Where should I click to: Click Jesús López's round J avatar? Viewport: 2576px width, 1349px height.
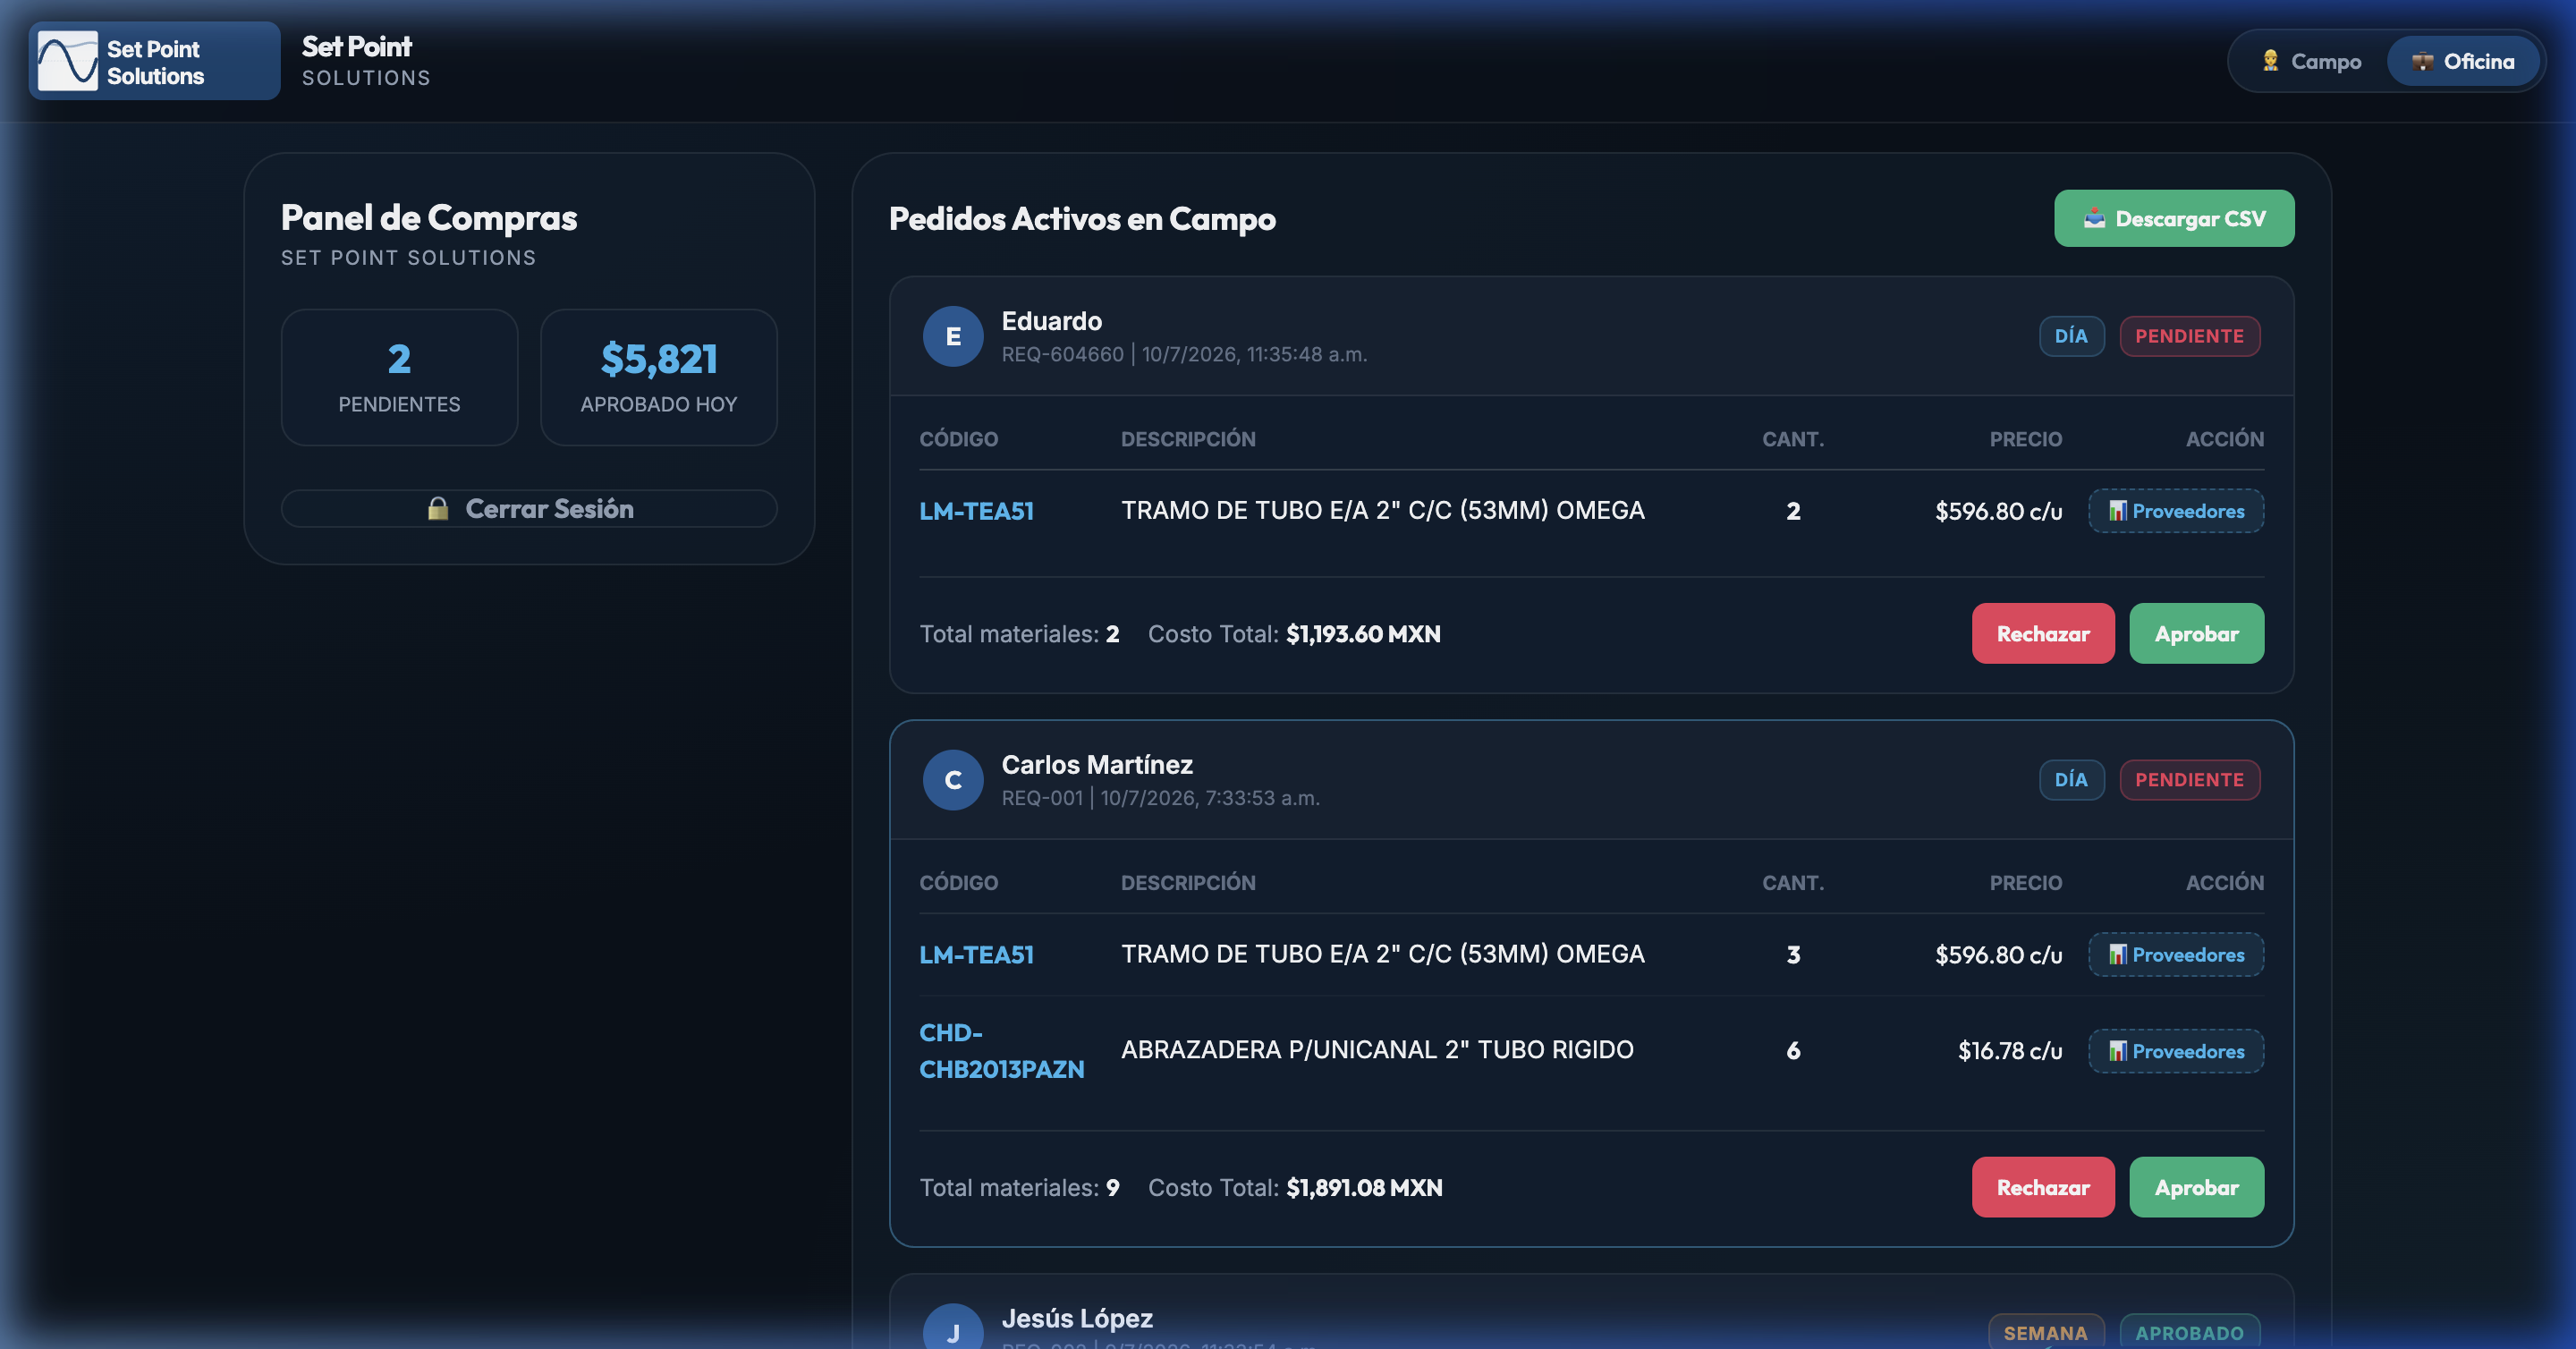click(952, 1328)
